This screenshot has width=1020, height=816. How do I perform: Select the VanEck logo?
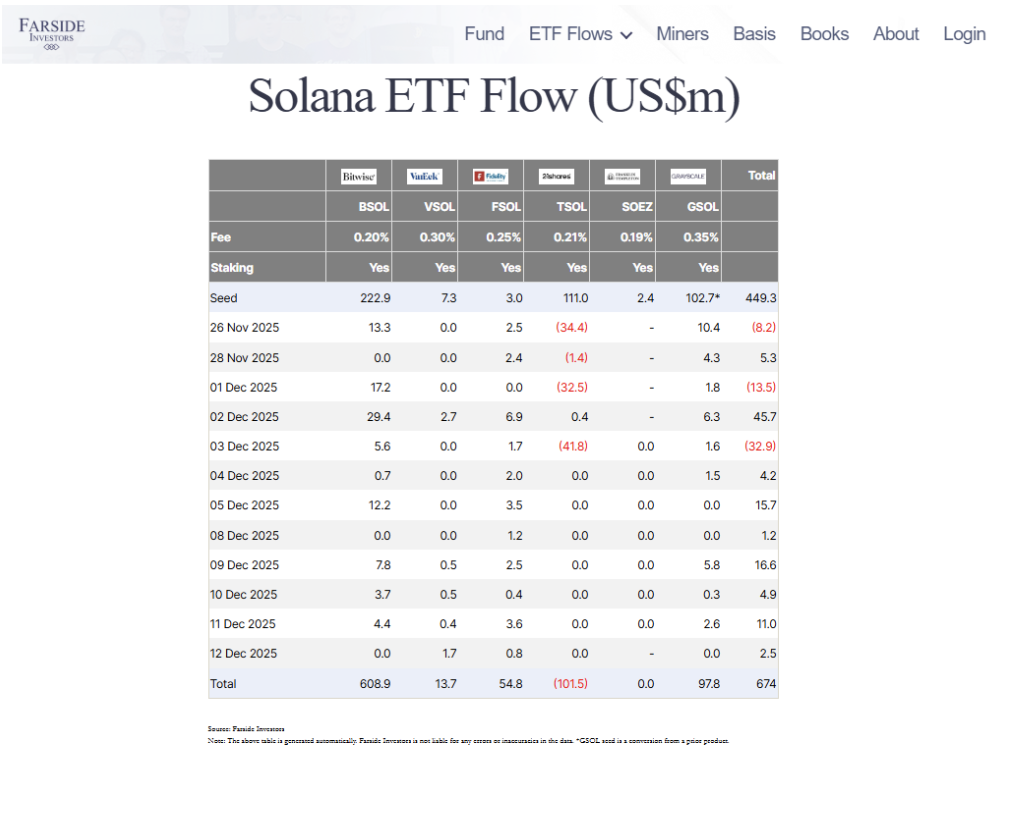[x=424, y=175]
